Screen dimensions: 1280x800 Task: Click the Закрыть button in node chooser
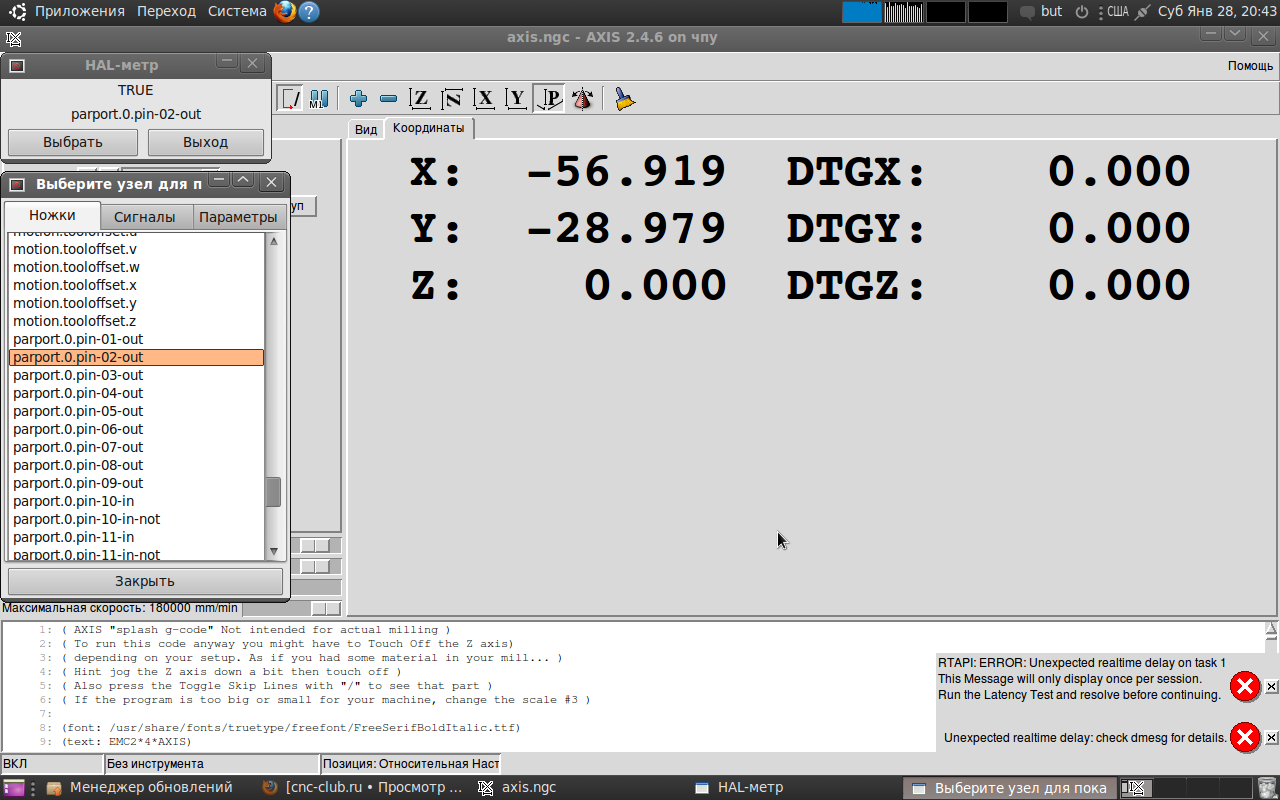pyautogui.click(x=145, y=581)
